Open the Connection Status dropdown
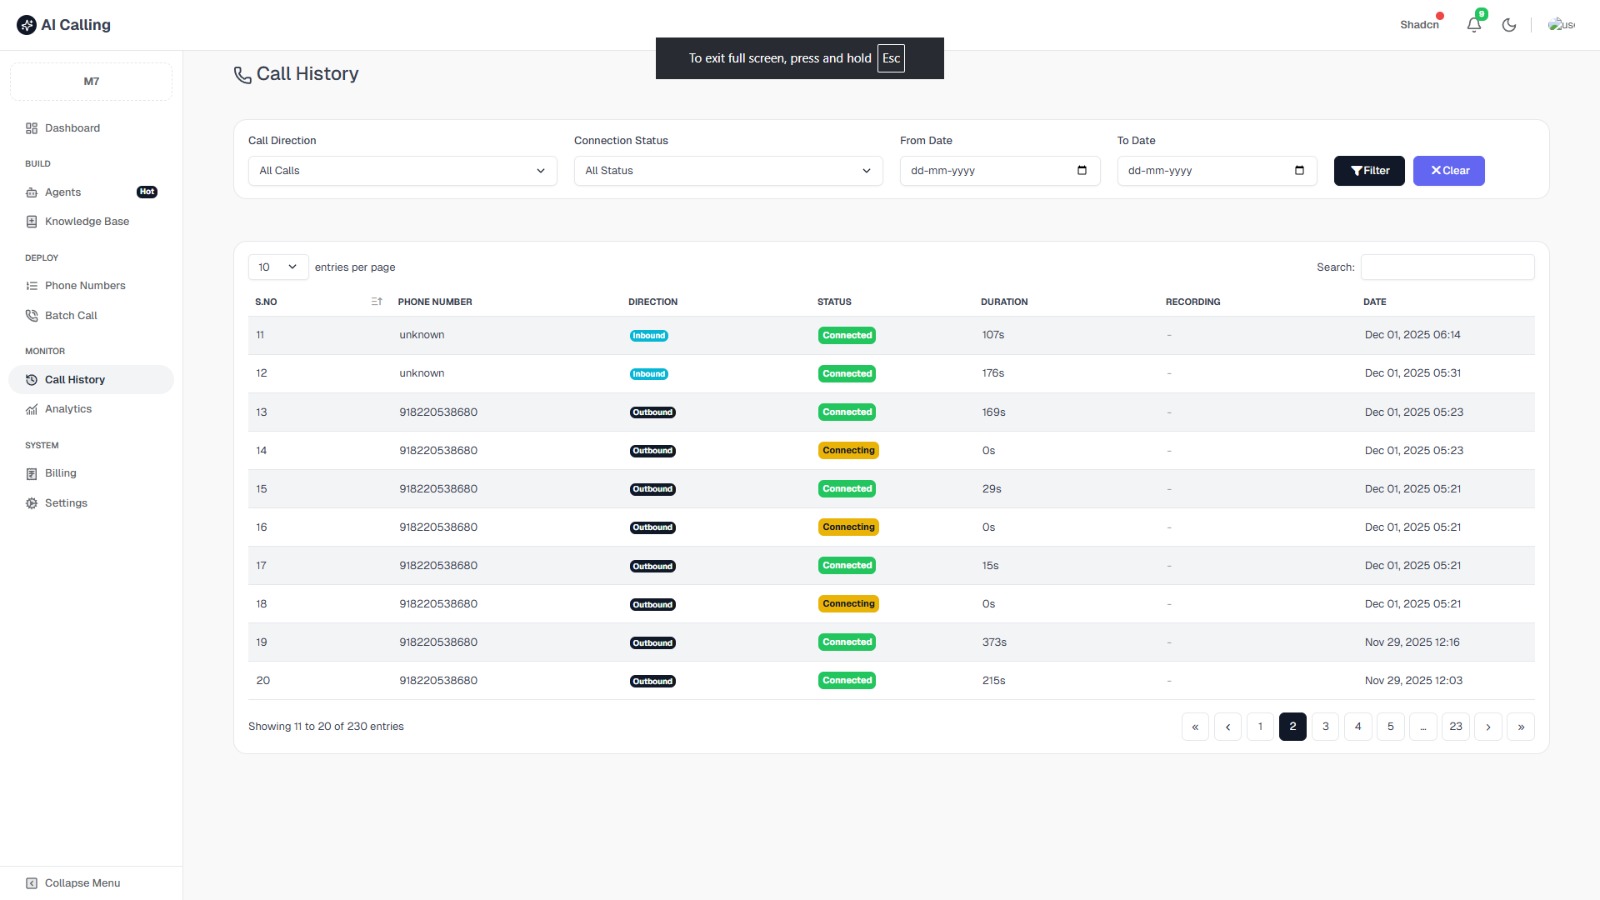The image size is (1600, 900). [727, 170]
